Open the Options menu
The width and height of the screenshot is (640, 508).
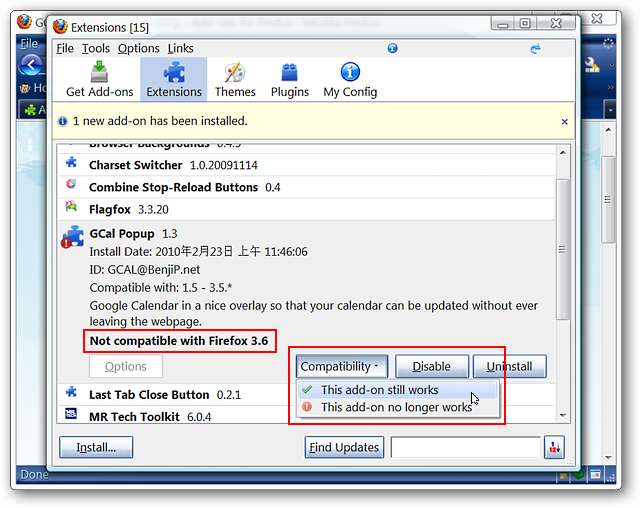[139, 49]
